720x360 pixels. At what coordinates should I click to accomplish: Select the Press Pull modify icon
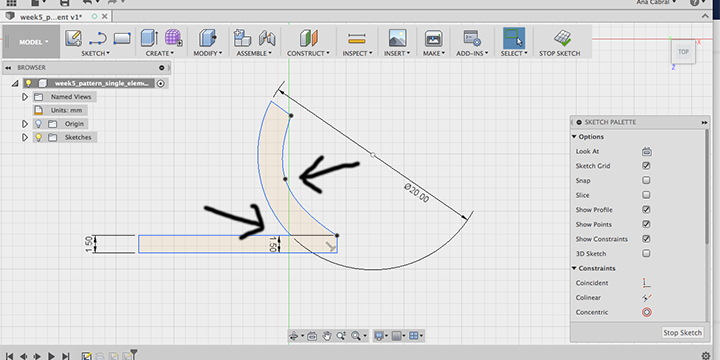click(x=208, y=38)
